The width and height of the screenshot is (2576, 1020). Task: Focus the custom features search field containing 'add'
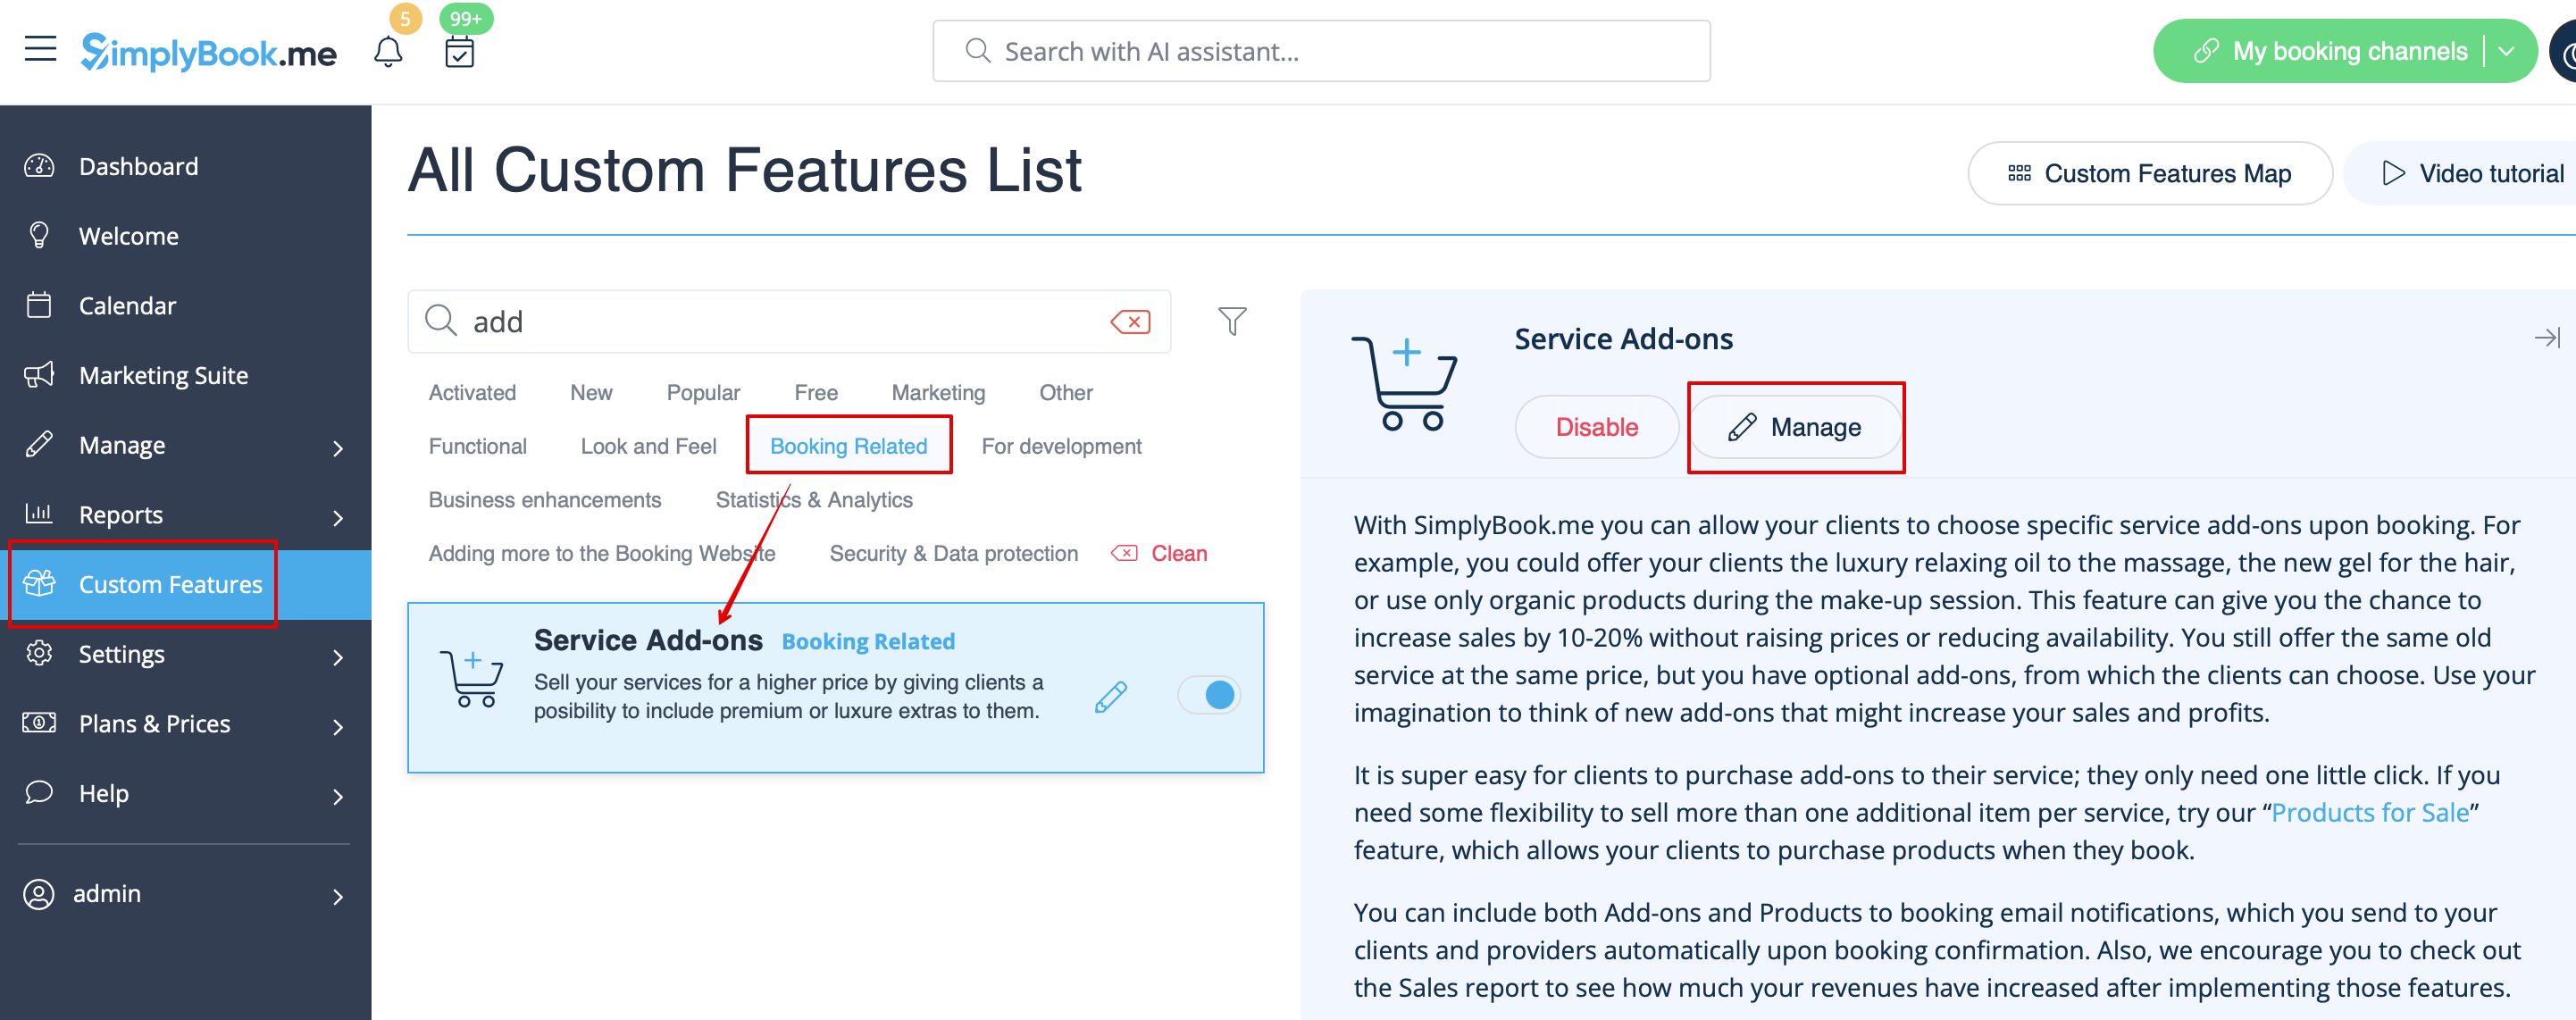click(x=789, y=321)
